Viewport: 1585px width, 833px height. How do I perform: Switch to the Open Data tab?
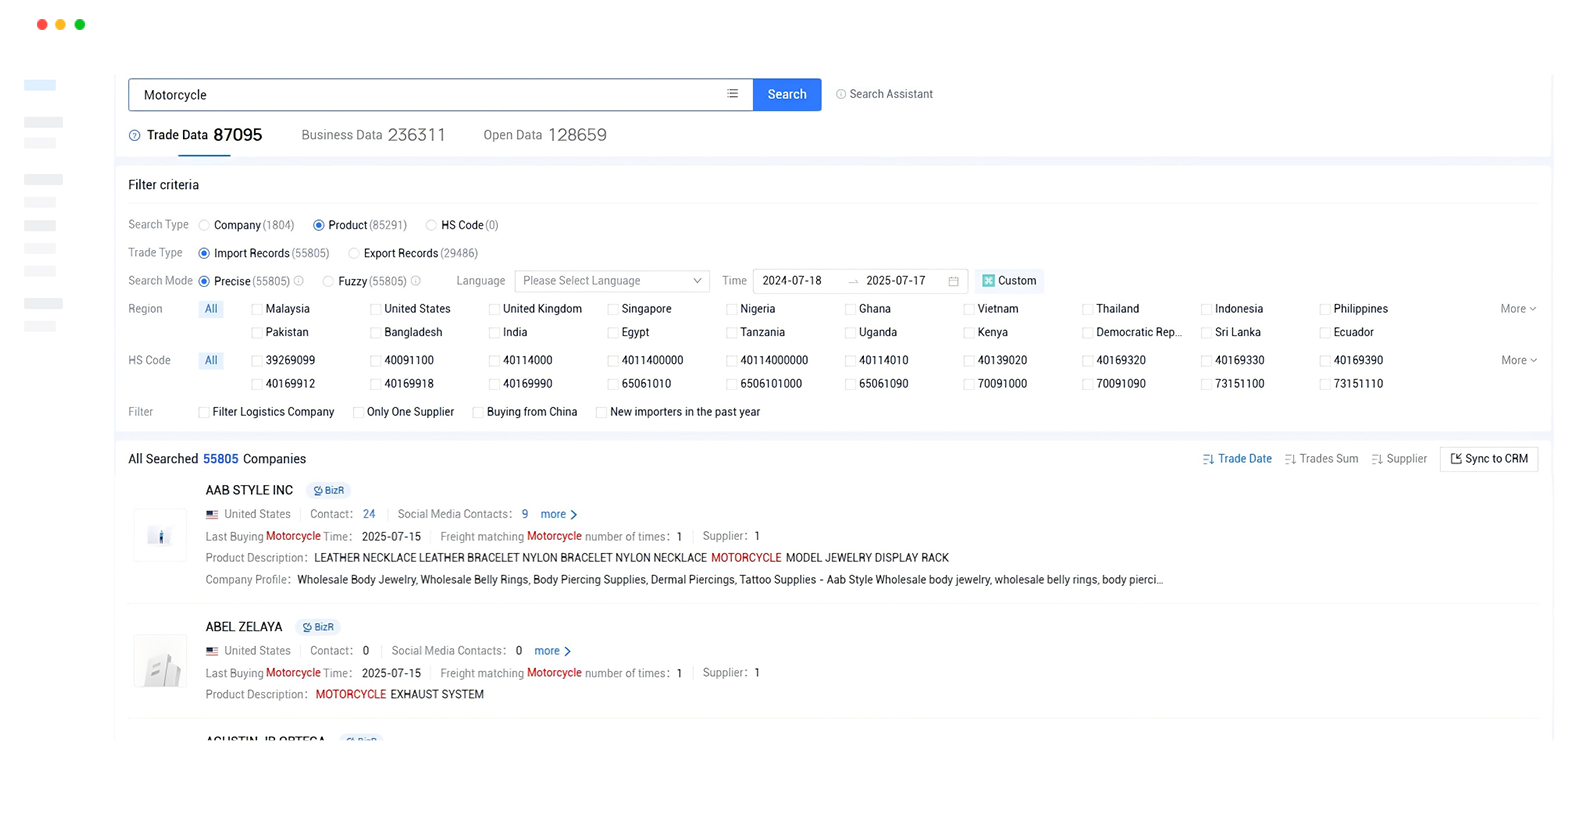[x=544, y=135]
